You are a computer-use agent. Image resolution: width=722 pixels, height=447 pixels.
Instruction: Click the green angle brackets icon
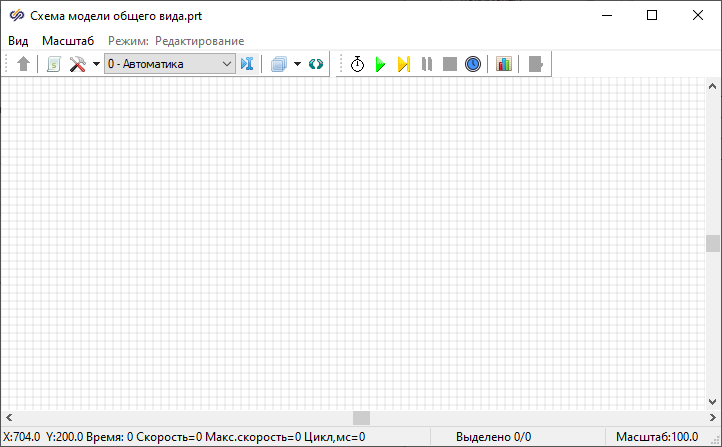pos(316,64)
